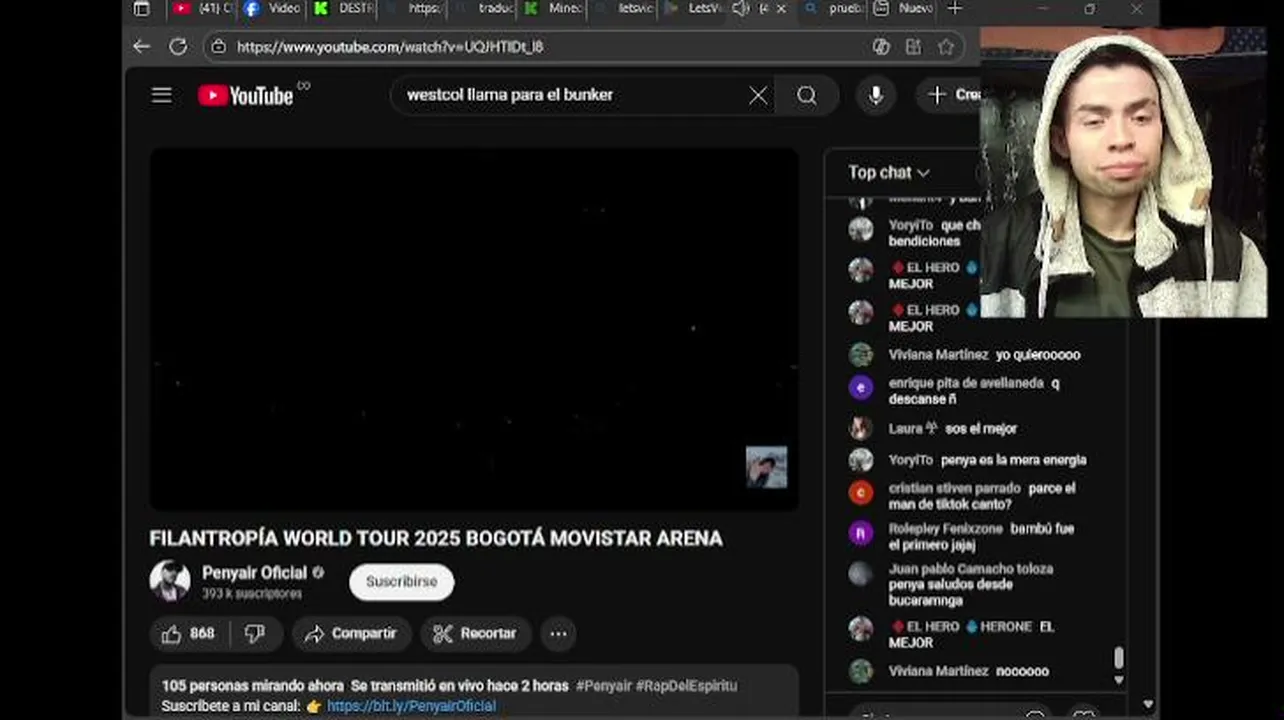Click the Laura chat avatar
This screenshot has height=720, width=1284.
pyautogui.click(x=861, y=429)
